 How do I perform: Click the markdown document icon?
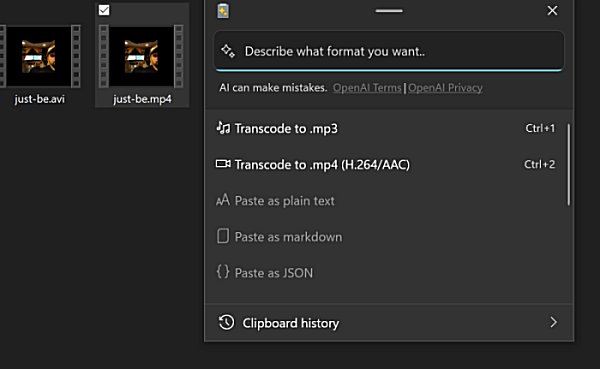pyautogui.click(x=223, y=236)
